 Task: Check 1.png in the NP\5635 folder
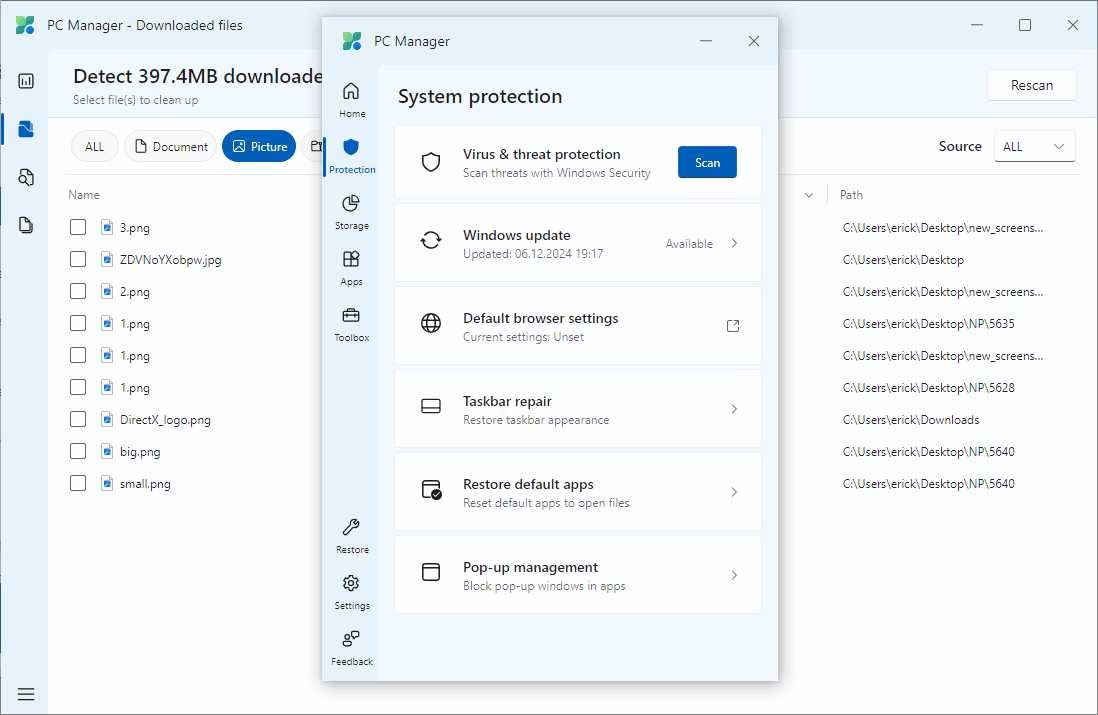78,324
